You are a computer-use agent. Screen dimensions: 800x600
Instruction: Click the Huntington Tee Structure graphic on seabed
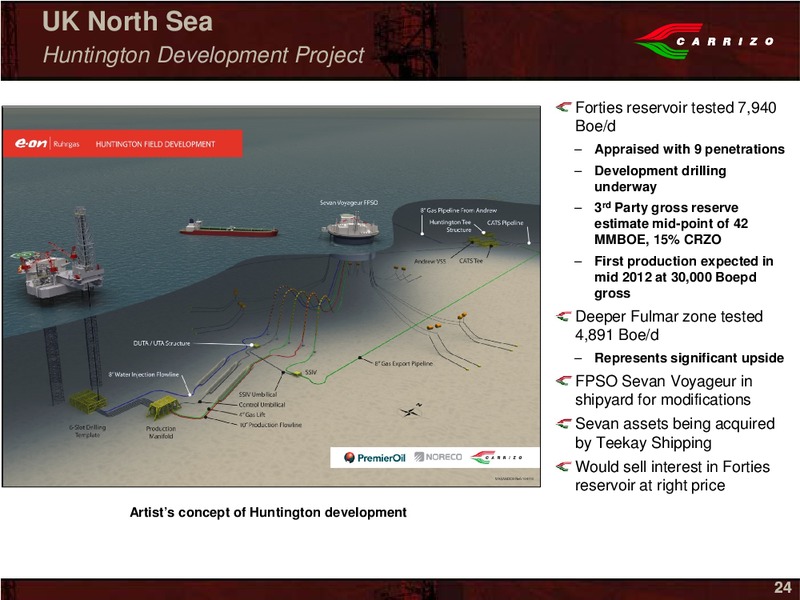click(x=483, y=239)
